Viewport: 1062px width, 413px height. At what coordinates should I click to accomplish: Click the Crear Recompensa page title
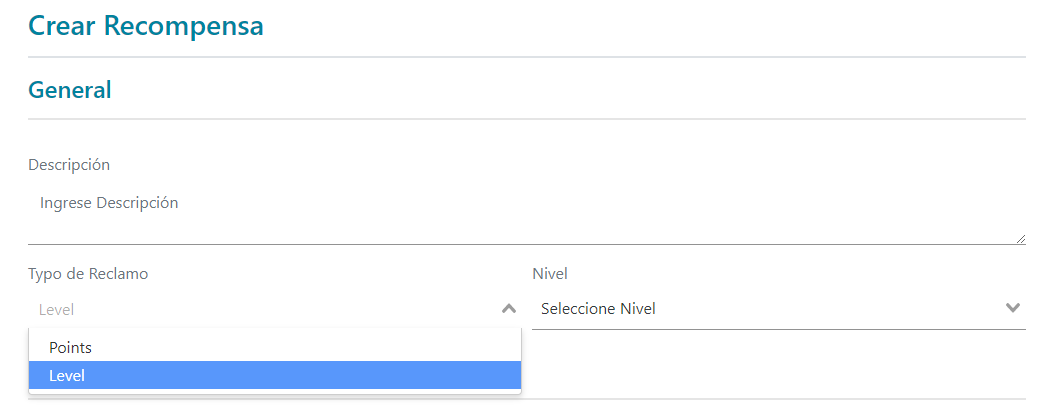pos(146,26)
